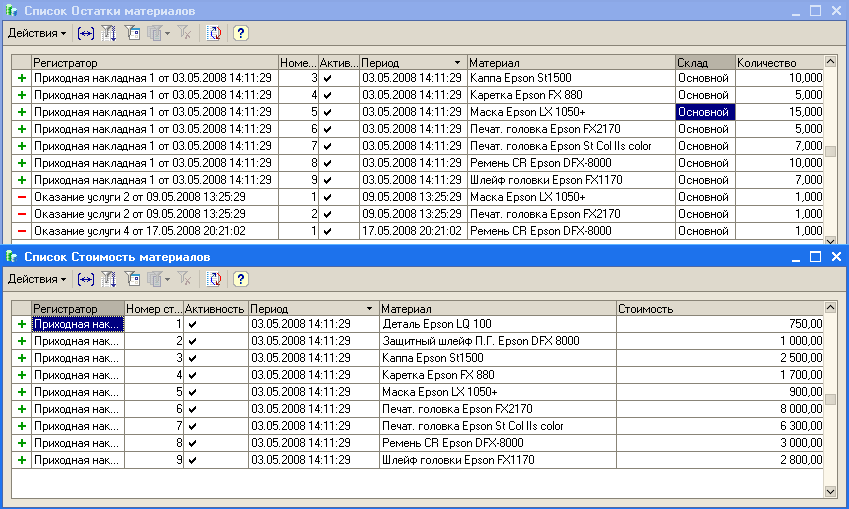Toggle activity mark in cost row 750,00
Image resolution: width=849 pixels, height=509 pixels.
point(192,324)
